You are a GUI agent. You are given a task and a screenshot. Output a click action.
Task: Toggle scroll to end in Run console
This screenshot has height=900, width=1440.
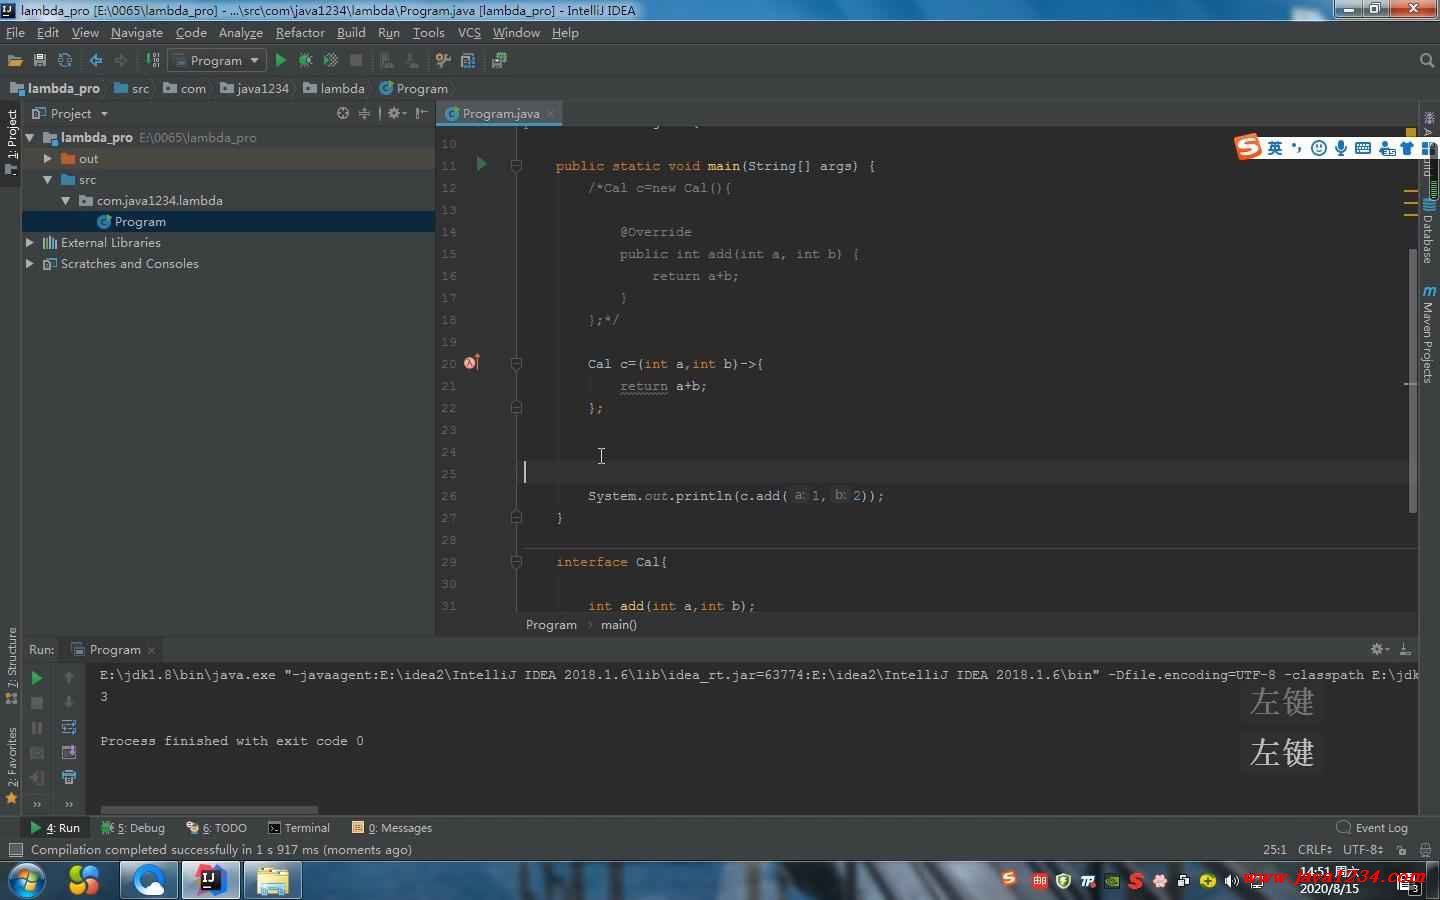[69, 752]
